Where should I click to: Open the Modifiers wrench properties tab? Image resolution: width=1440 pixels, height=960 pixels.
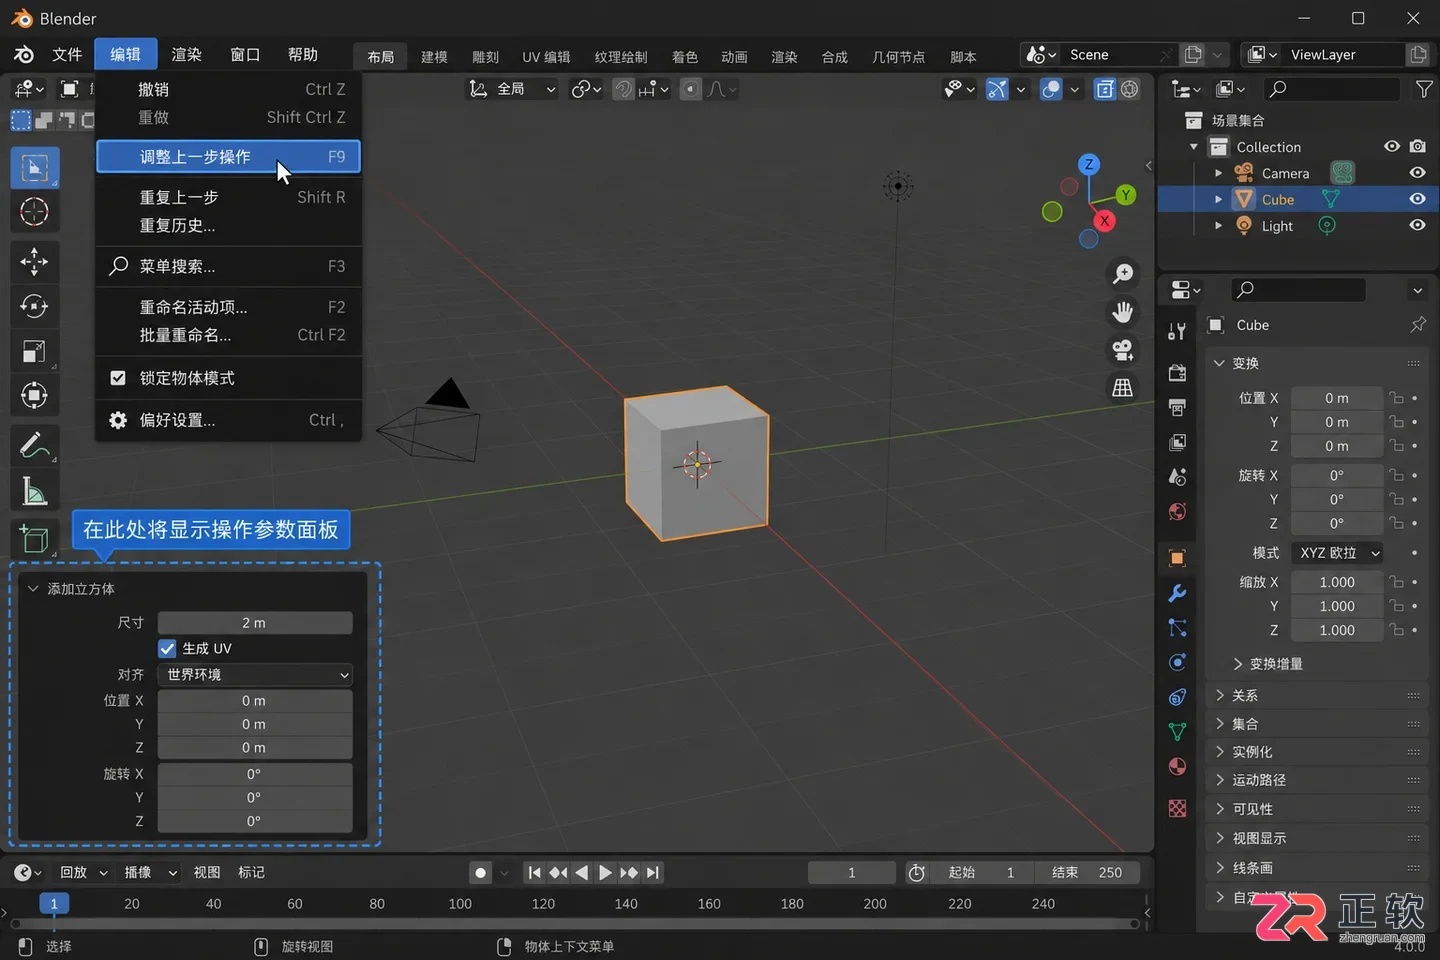[x=1177, y=593]
